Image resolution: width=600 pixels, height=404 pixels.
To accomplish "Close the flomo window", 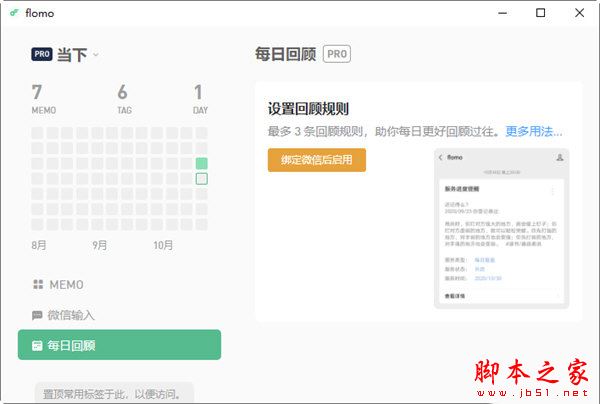I will pyautogui.click(x=579, y=13).
